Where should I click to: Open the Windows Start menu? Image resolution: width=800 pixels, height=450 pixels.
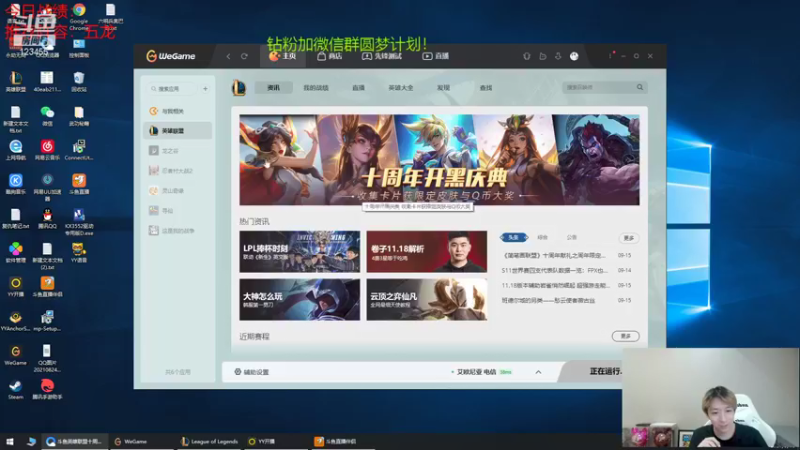coord(10,441)
